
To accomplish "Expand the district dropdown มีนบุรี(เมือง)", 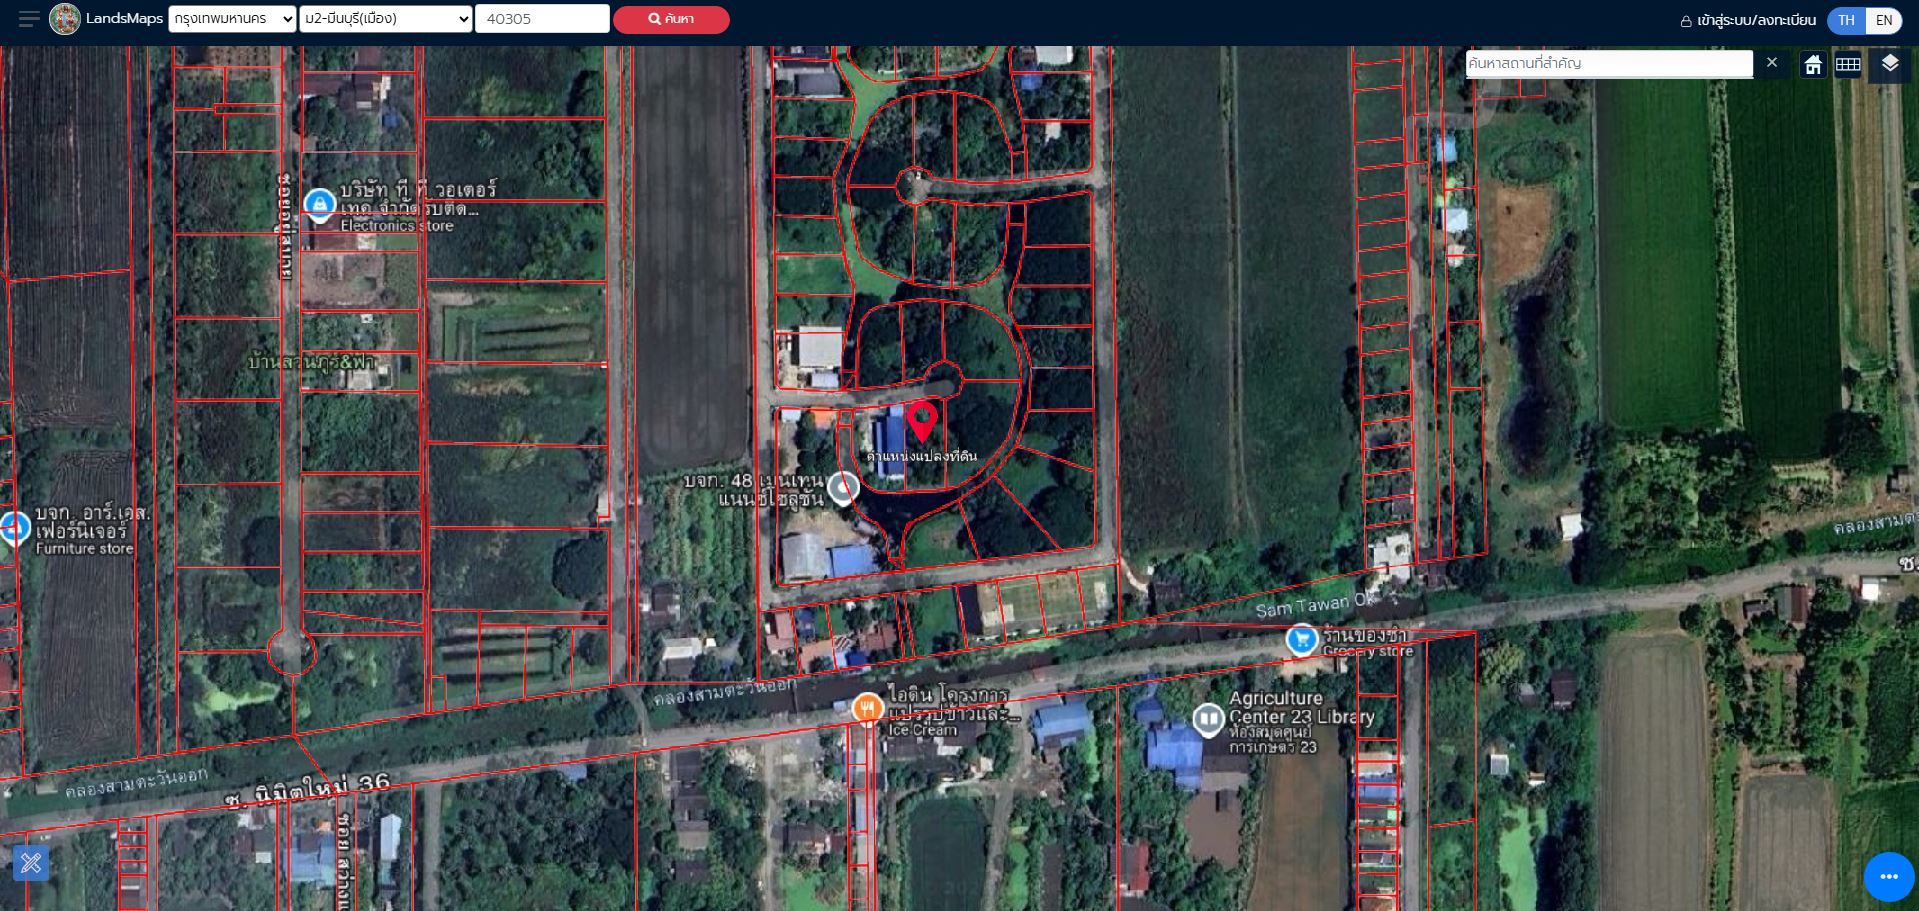I will coord(386,19).
